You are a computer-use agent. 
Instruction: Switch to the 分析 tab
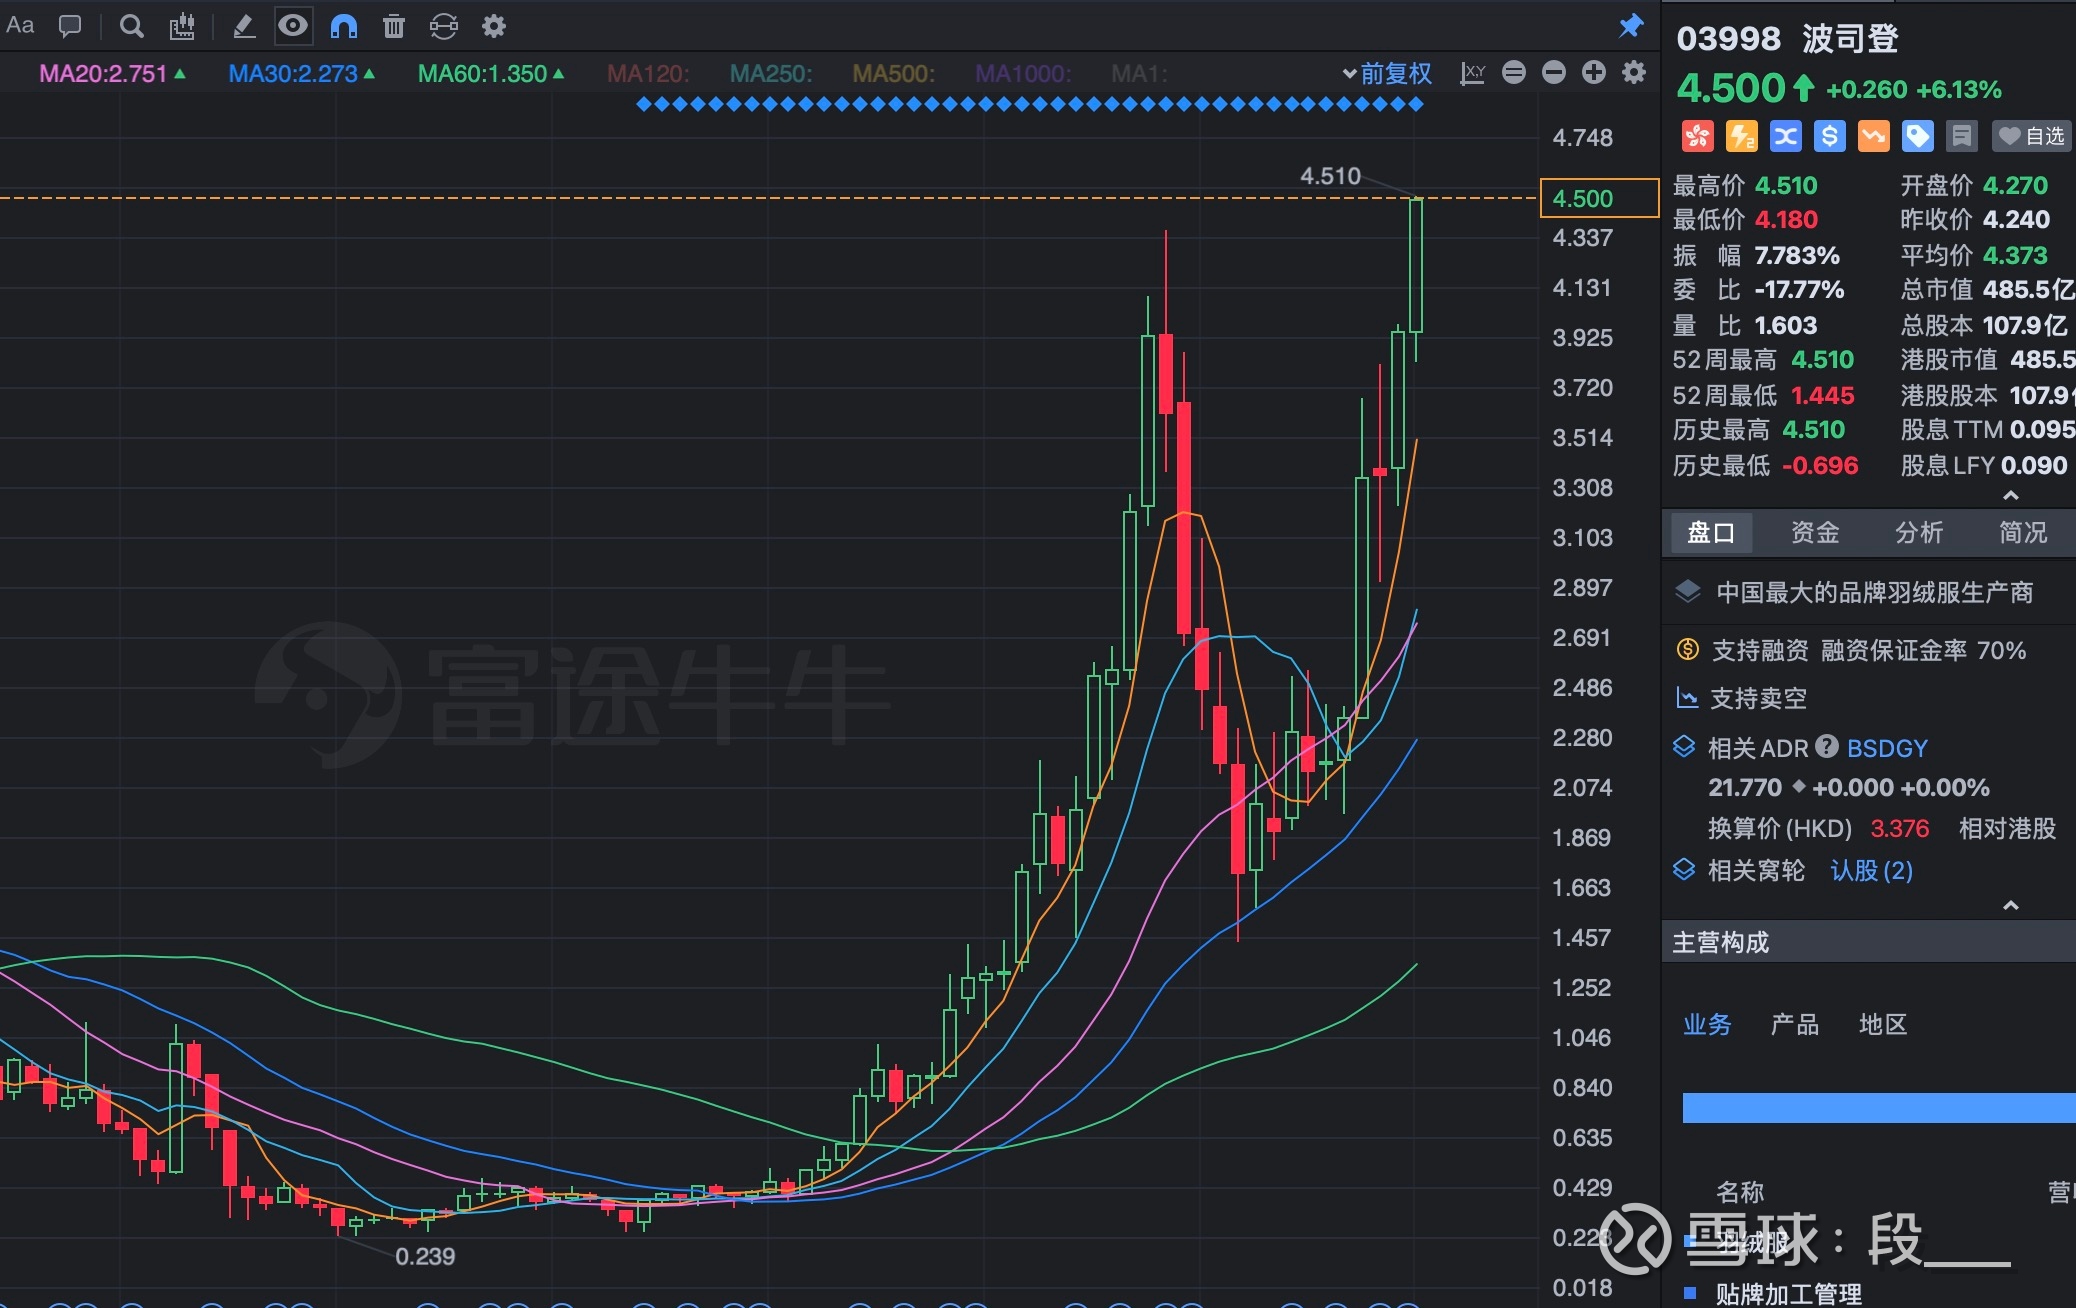pos(1919,532)
